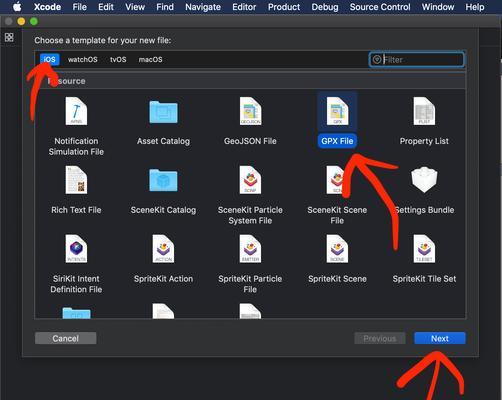Choose the Settings Bundle icon

[x=424, y=180]
